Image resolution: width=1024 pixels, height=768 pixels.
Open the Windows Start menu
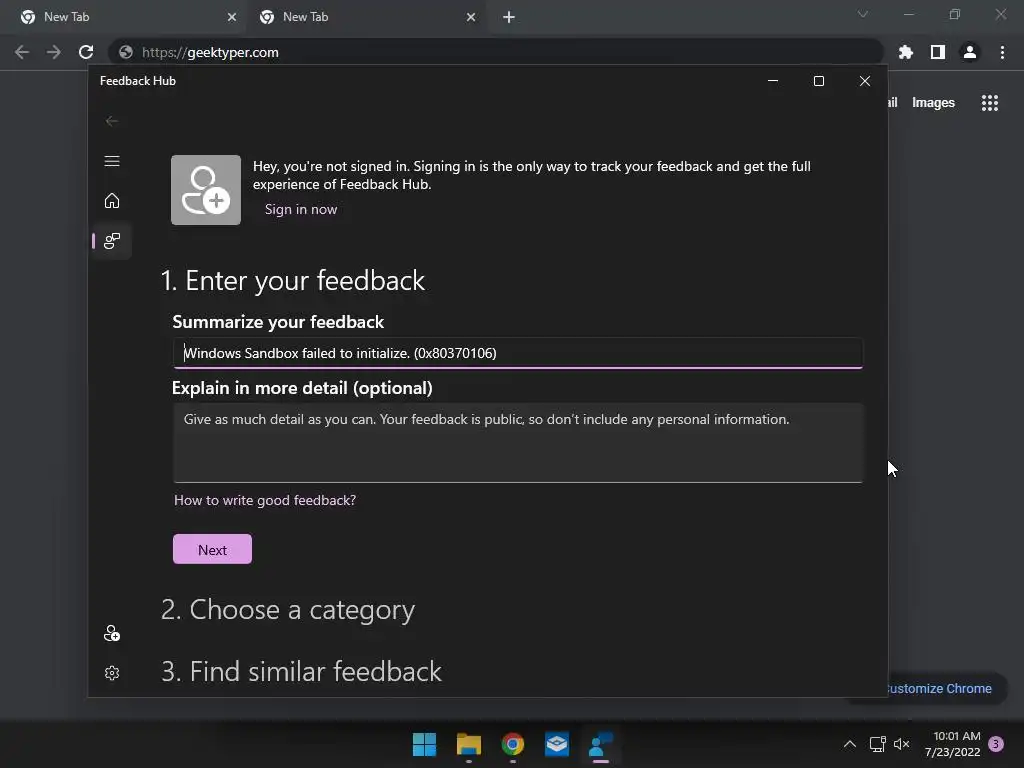click(424, 744)
